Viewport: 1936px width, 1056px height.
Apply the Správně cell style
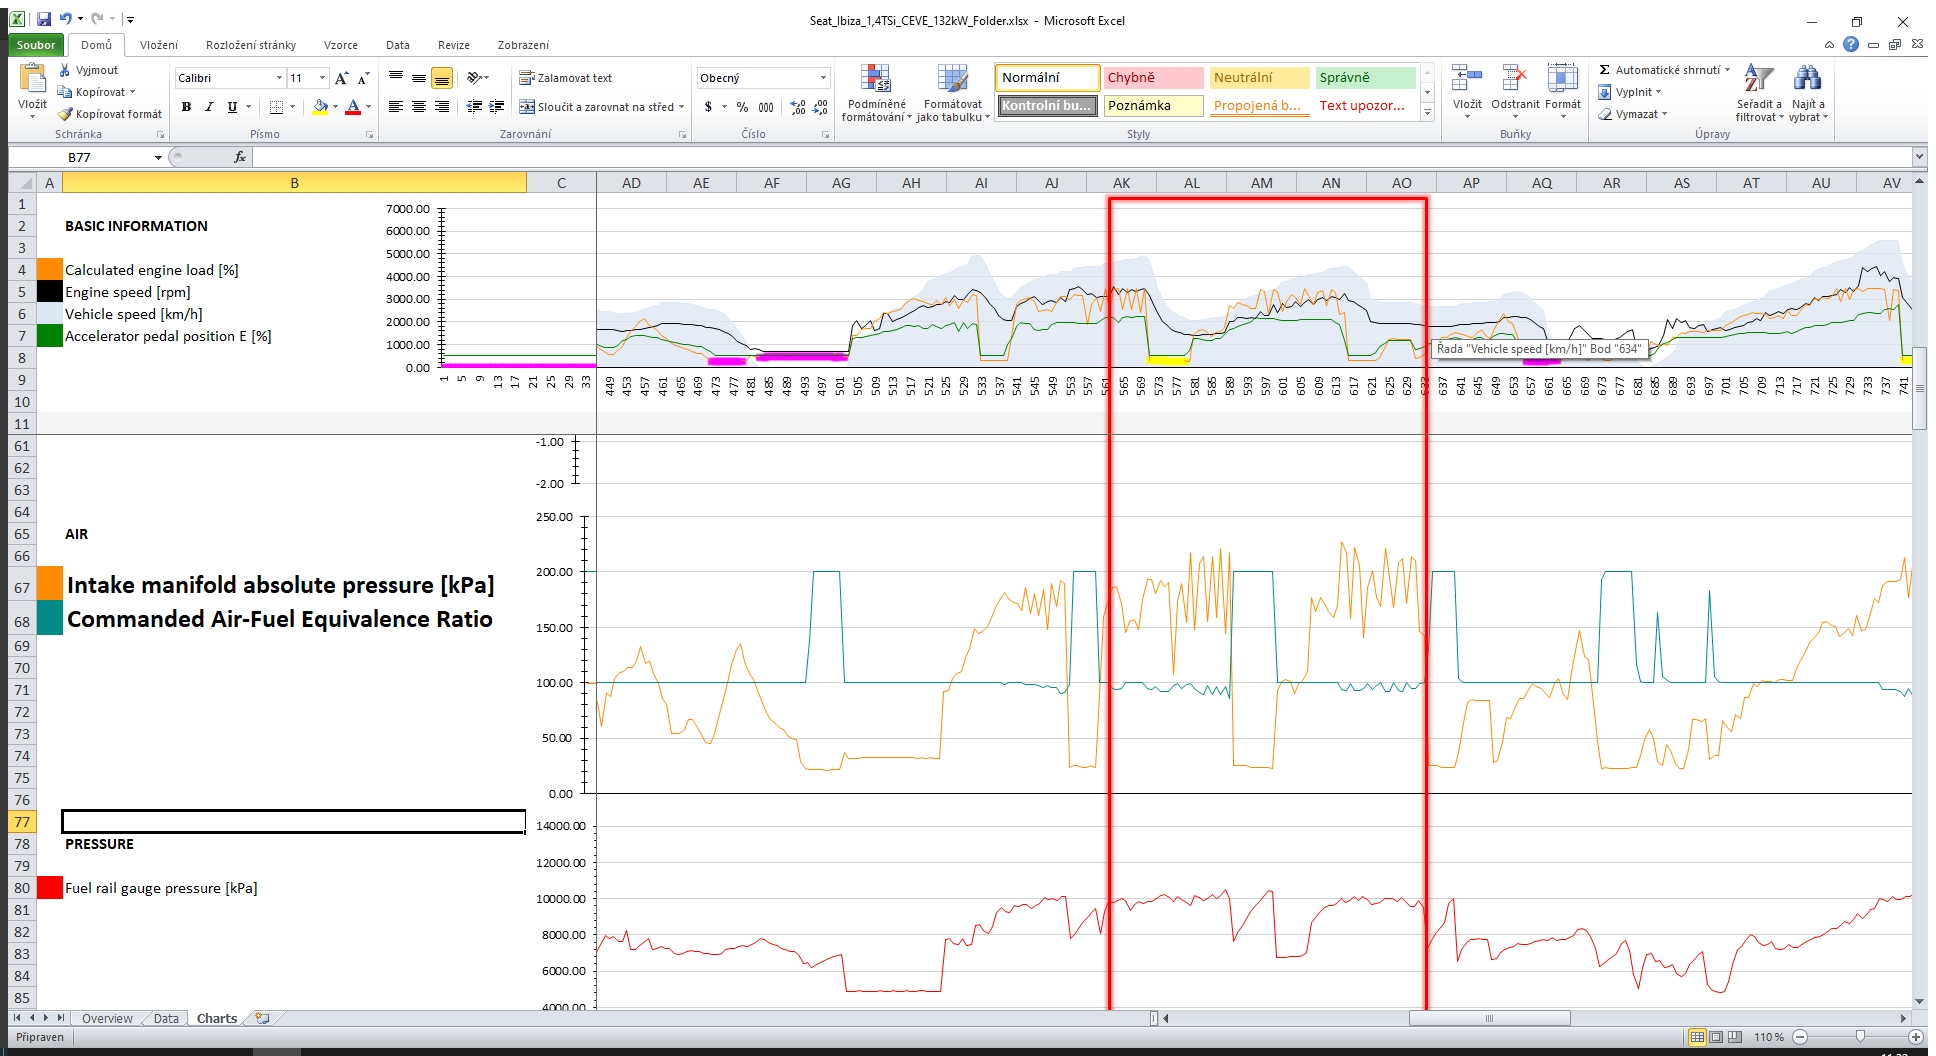(1365, 78)
